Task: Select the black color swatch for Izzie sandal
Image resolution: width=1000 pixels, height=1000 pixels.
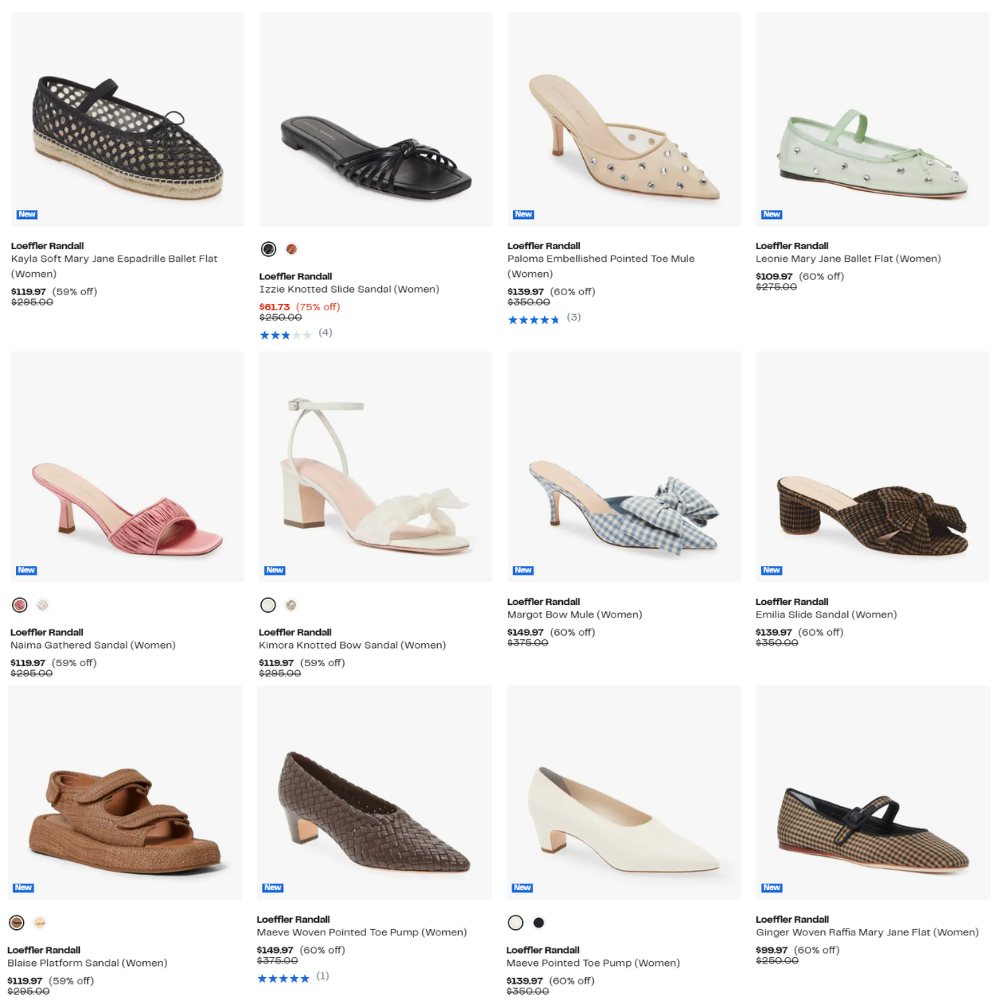Action: click(268, 249)
